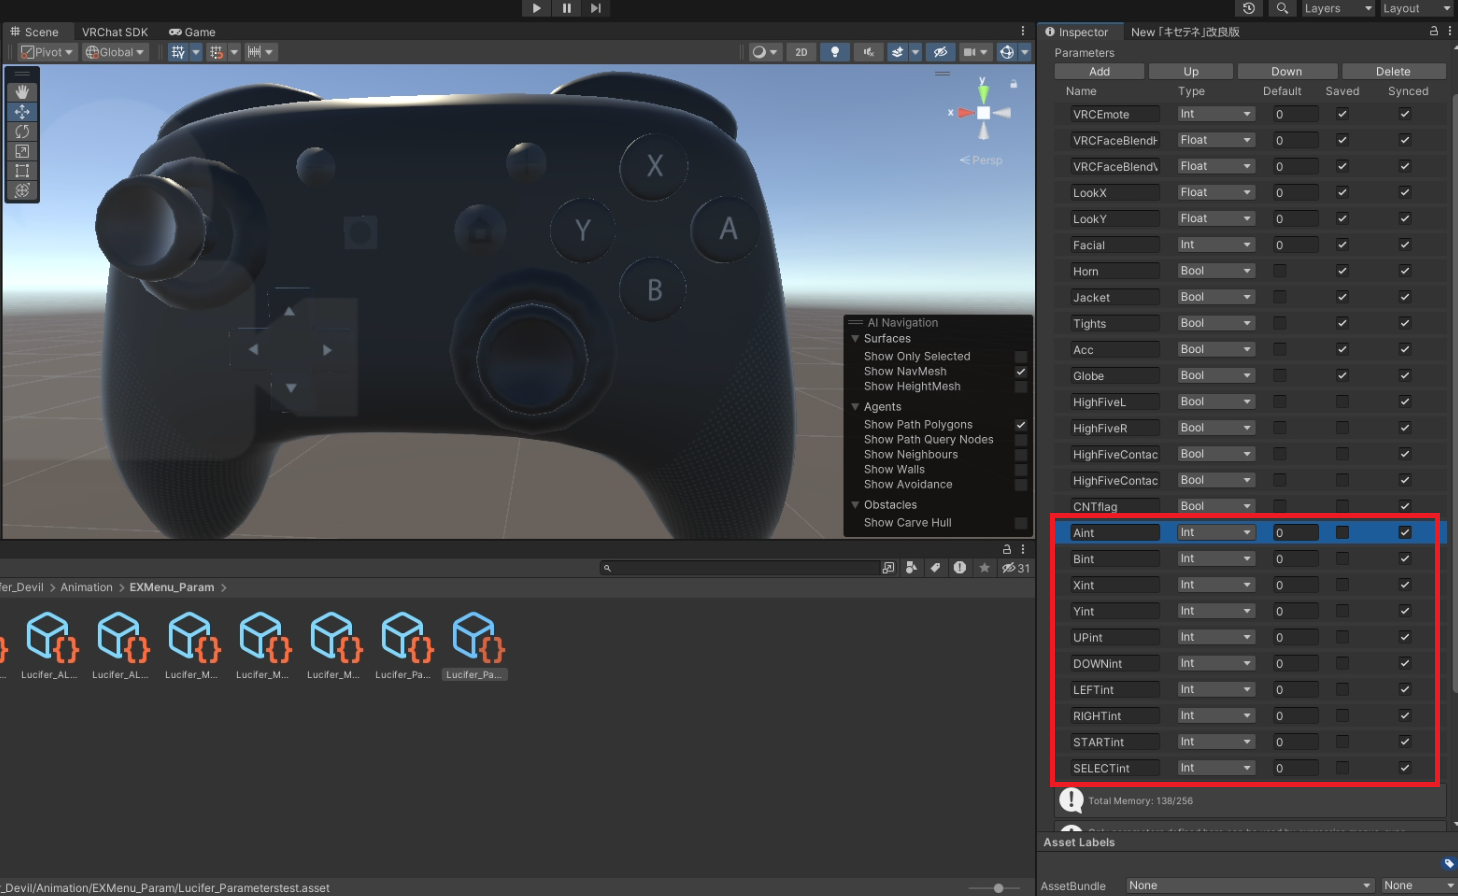Screen dimensions: 1458x896
Task: Activate the Move tool
Action: [x=22, y=111]
